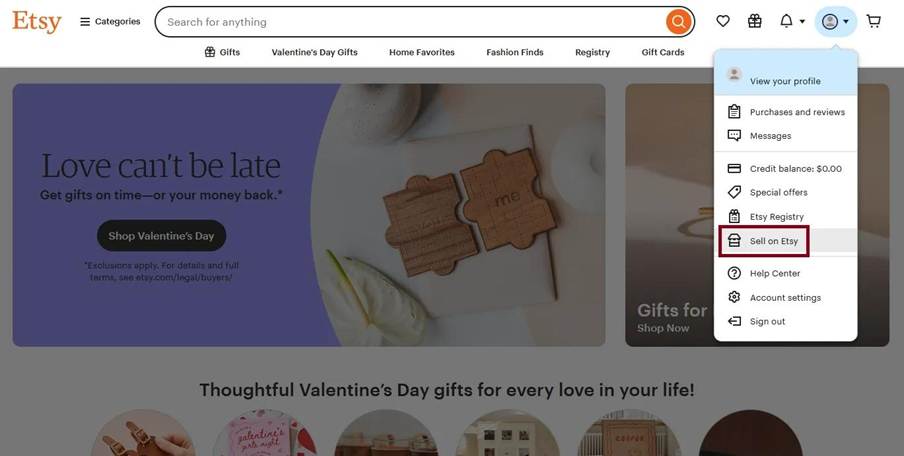904x456 pixels.
Task: Collapse the account avatar dropdown menu
Action: point(835,21)
